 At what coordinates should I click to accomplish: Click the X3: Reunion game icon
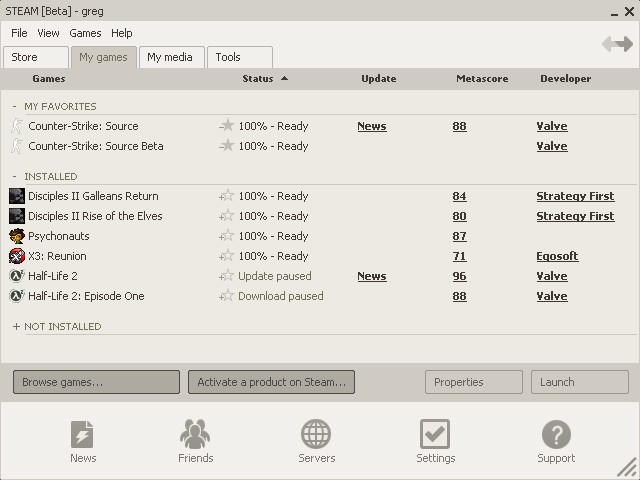17,256
